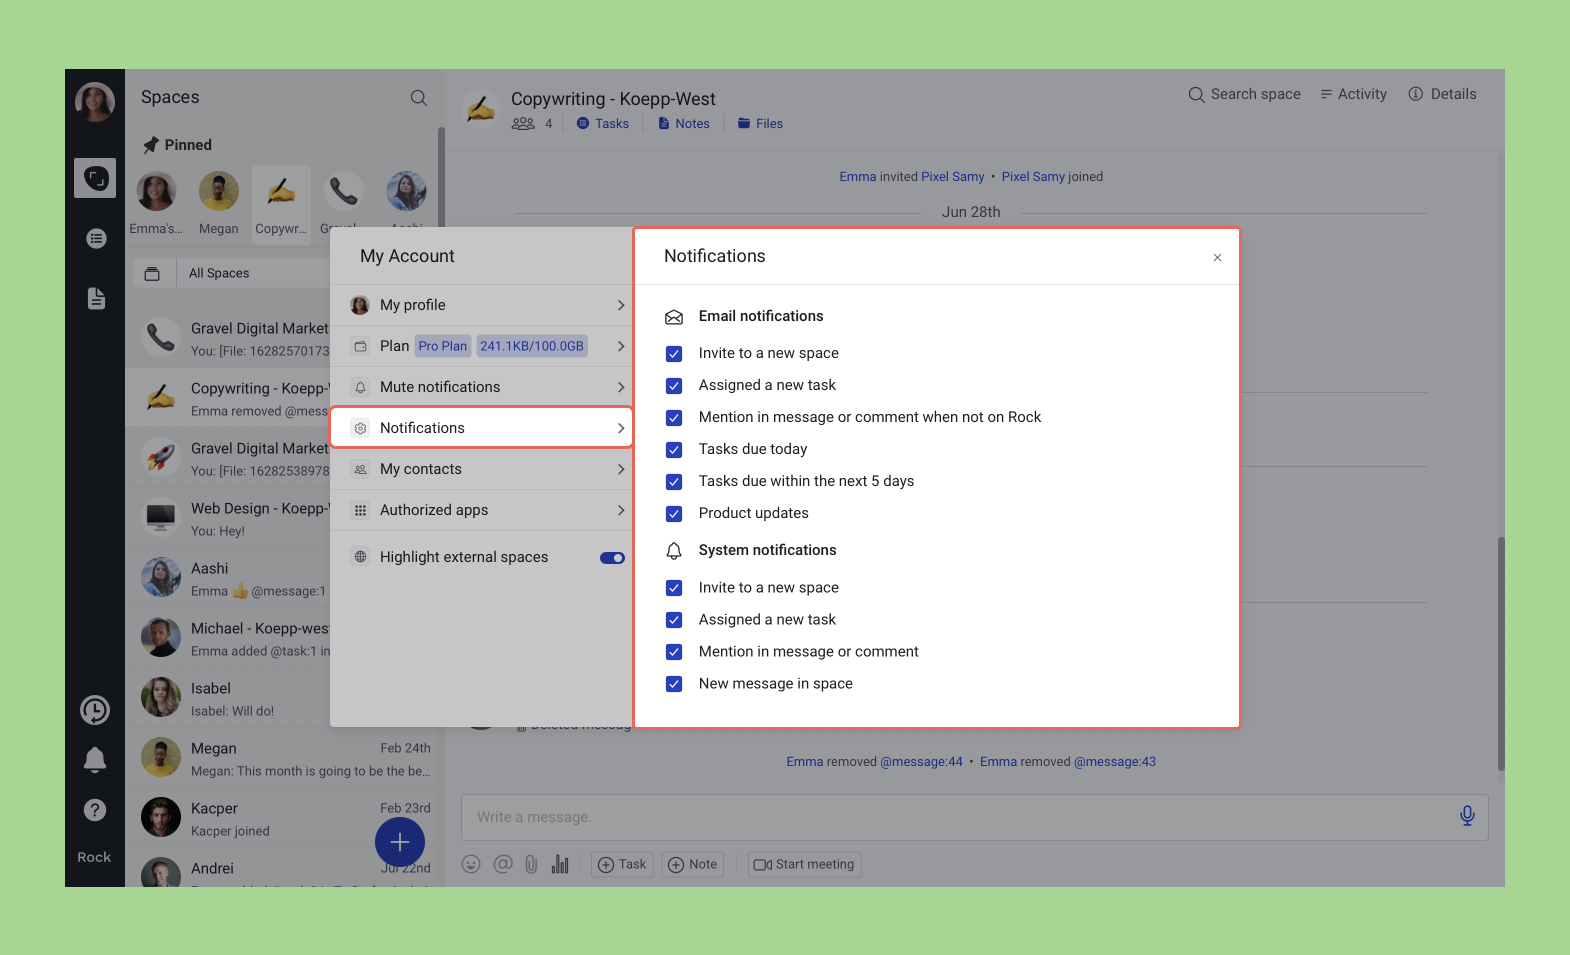Screen dimensions: 1570x955
Task: Expand Authorized apps chevron arrow
Action: click(x=621, y=510)
